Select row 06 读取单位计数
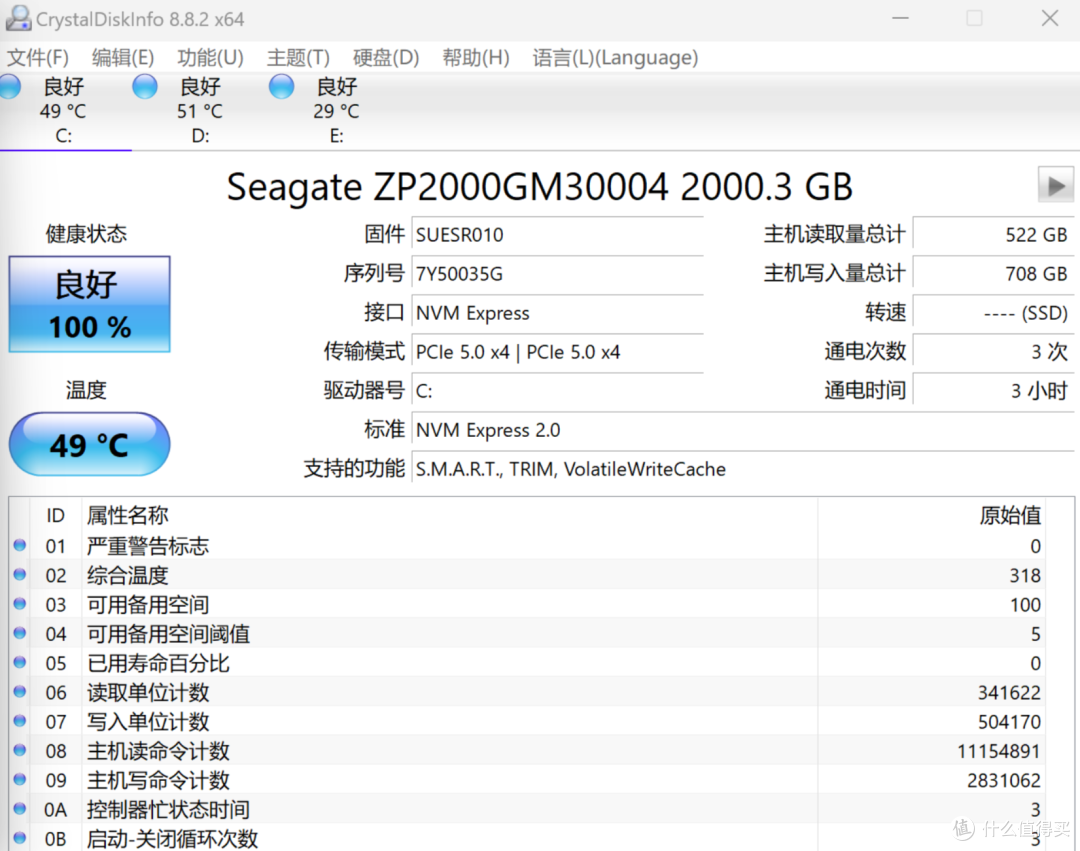The height and width of the screenshot is (851, 1080). 528,692
